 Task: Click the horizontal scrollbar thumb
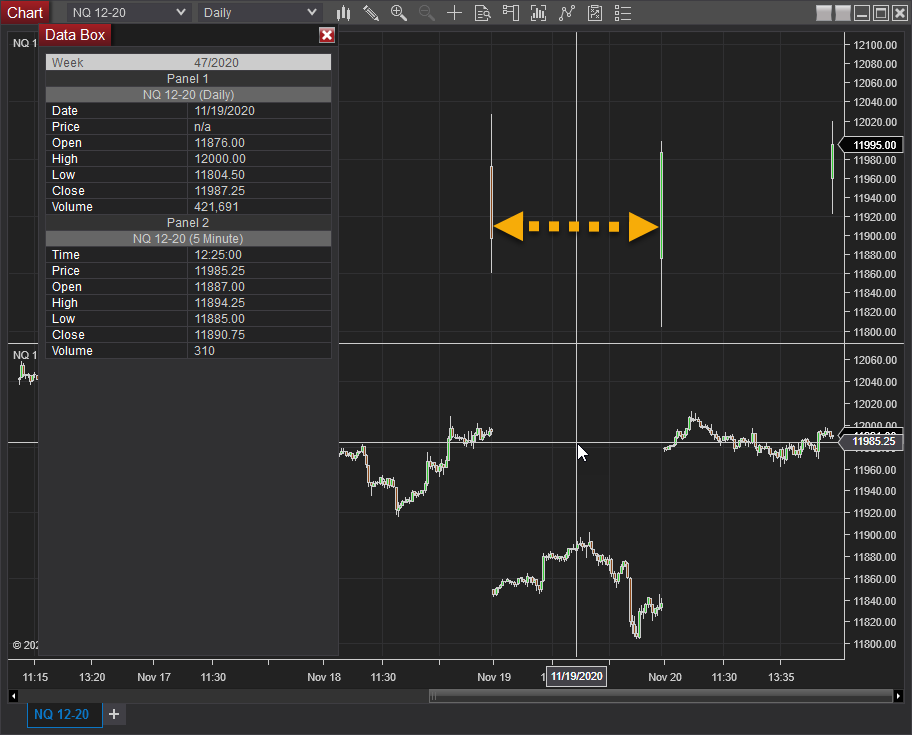click(661, 695)
